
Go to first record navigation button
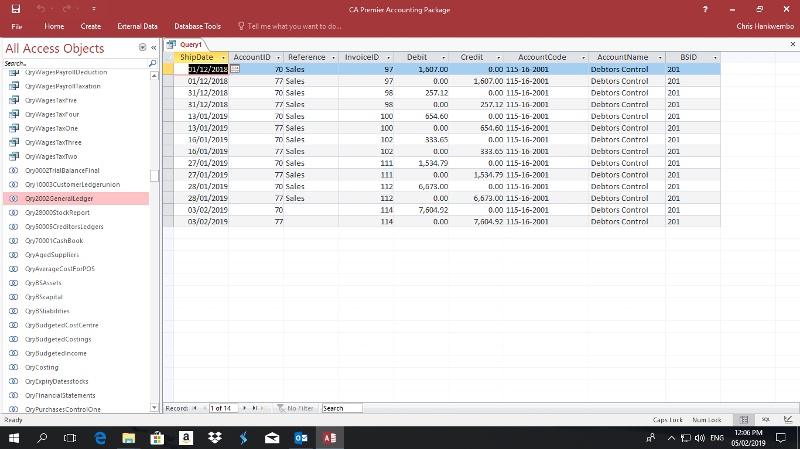194,408
